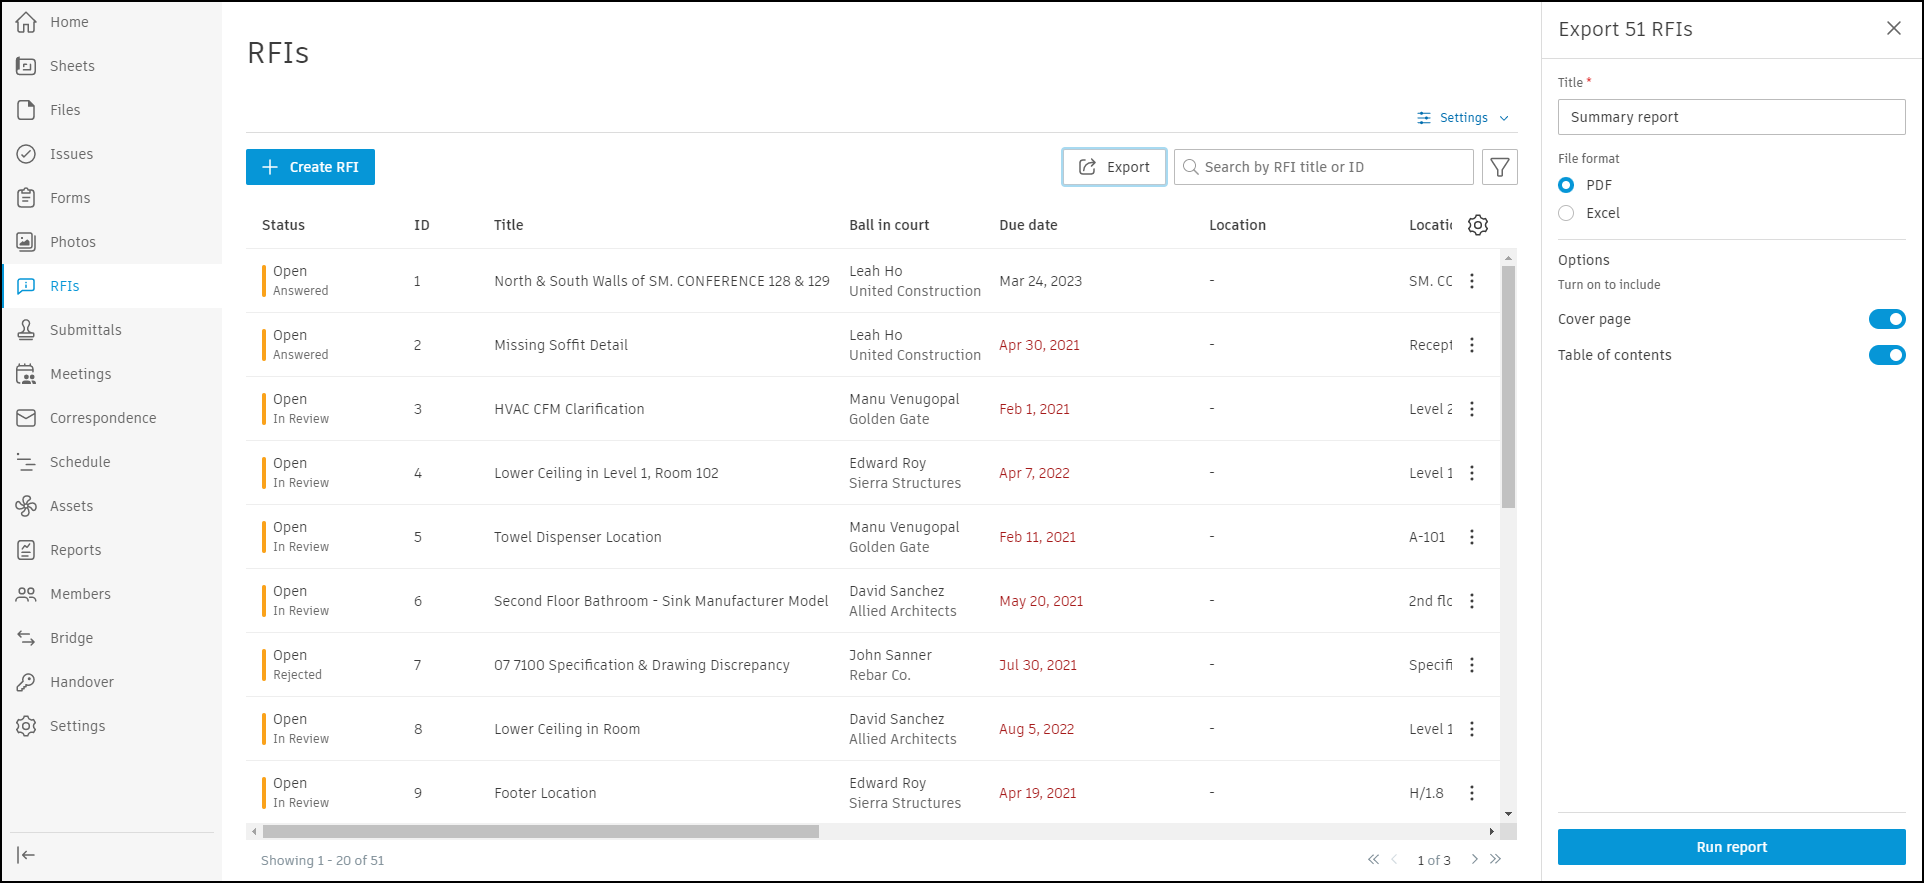Screen dimensions: 1924x883
Task: Click the horizontal table scrollbar
Action: [x=540, y=832]
